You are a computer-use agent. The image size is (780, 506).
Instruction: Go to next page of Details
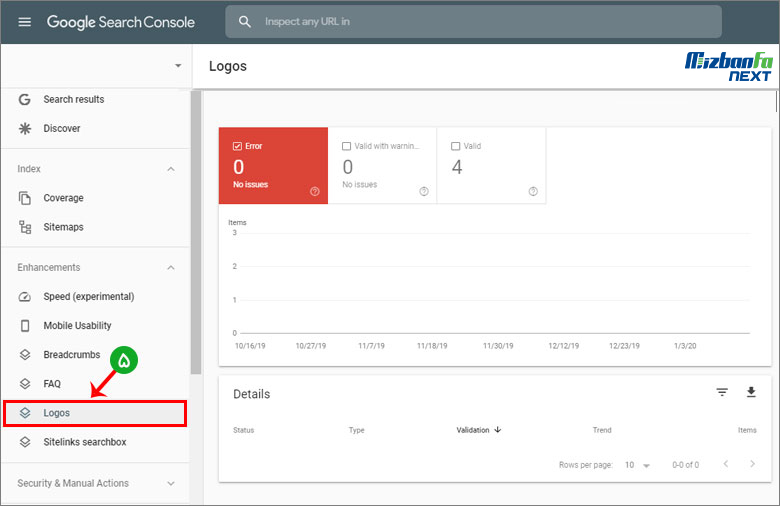click(x=752, y=464)
